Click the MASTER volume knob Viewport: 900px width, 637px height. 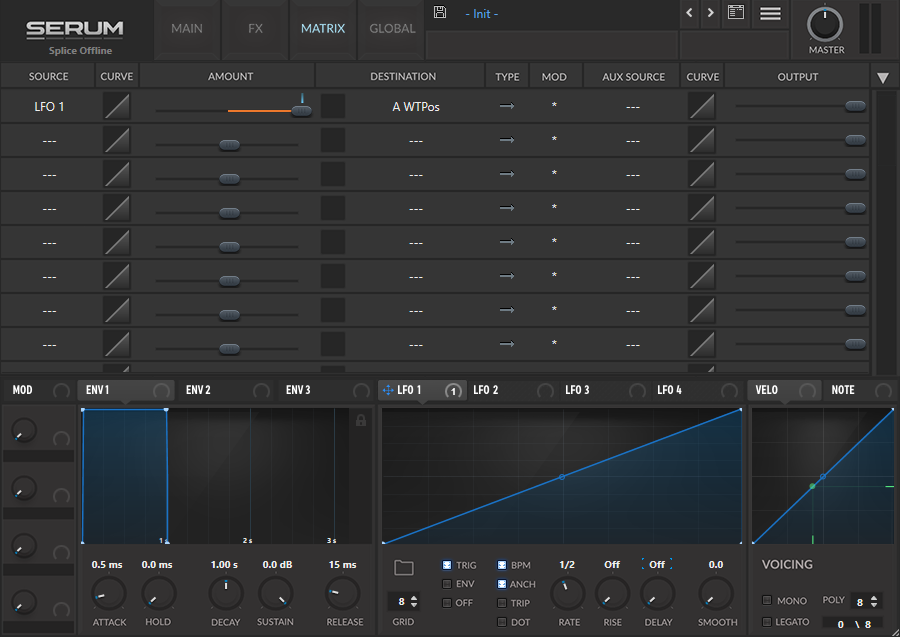[x=825, y=25]
